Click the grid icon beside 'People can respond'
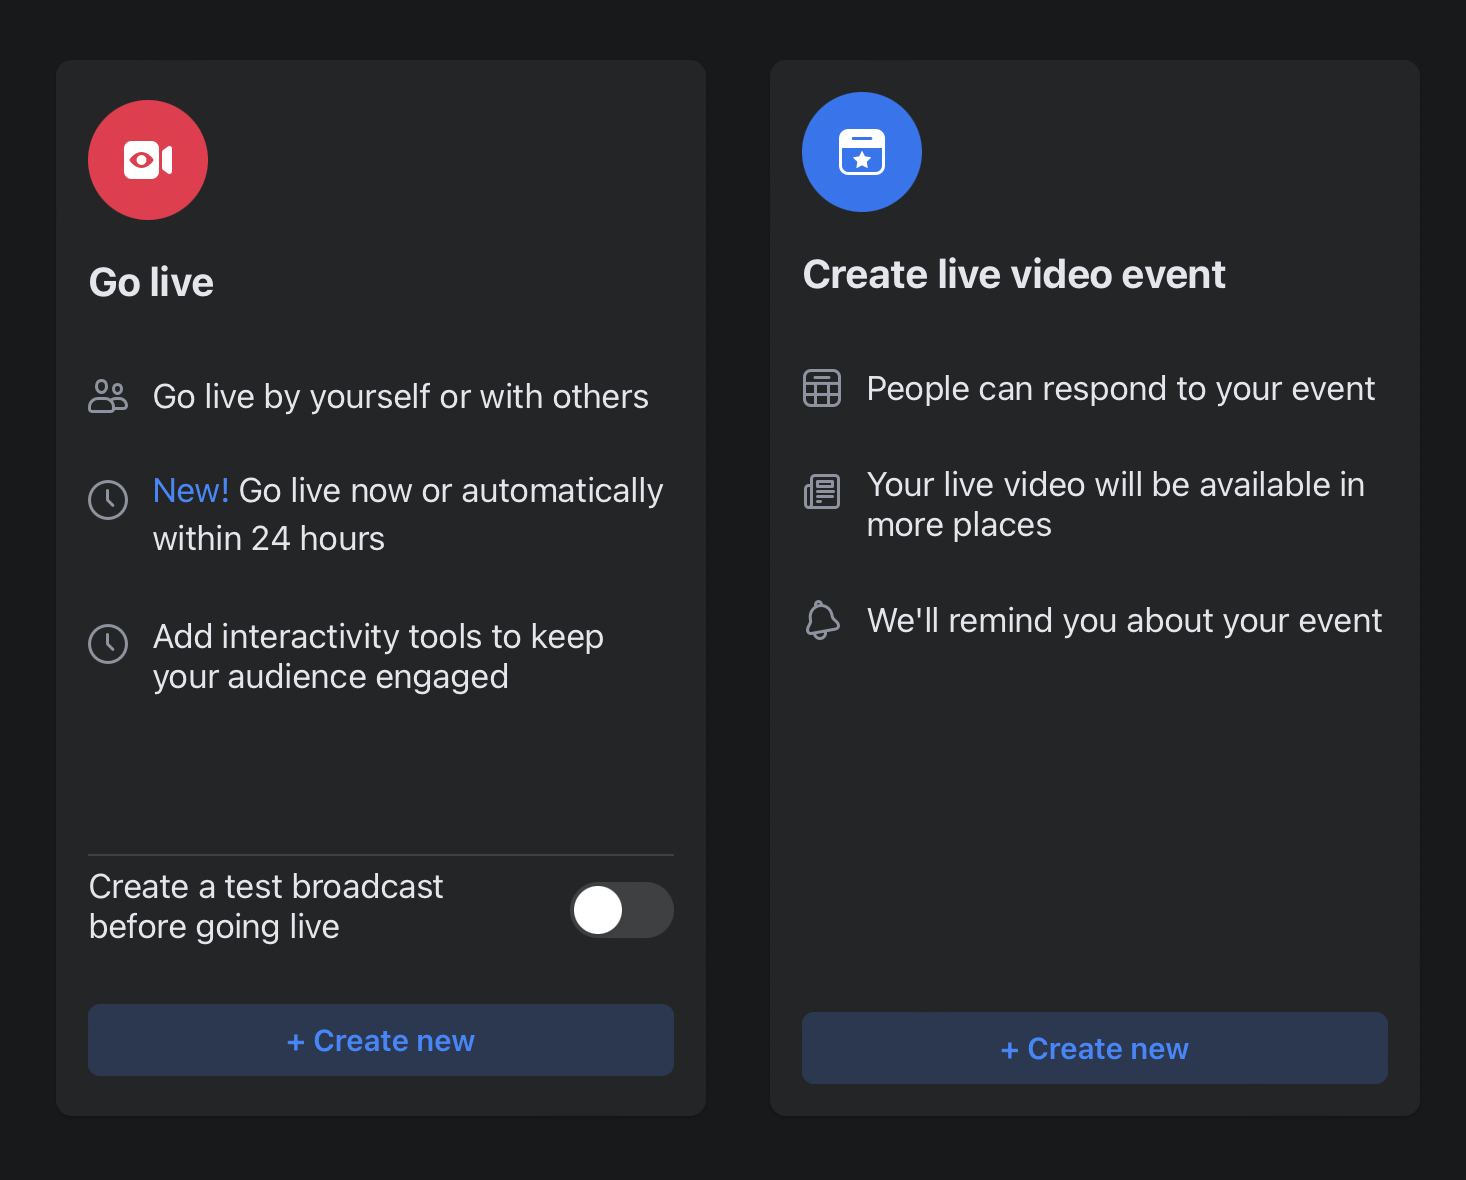Image resolution: width=1466 pixels, height=1180 pixels. point(822,388)
